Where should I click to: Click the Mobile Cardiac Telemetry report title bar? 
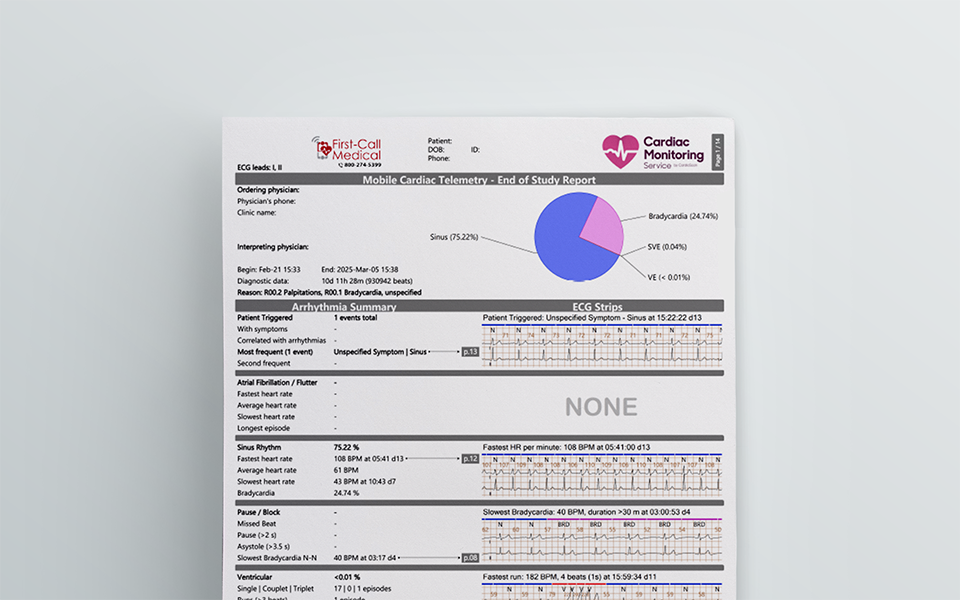click(x=479, y=179)
